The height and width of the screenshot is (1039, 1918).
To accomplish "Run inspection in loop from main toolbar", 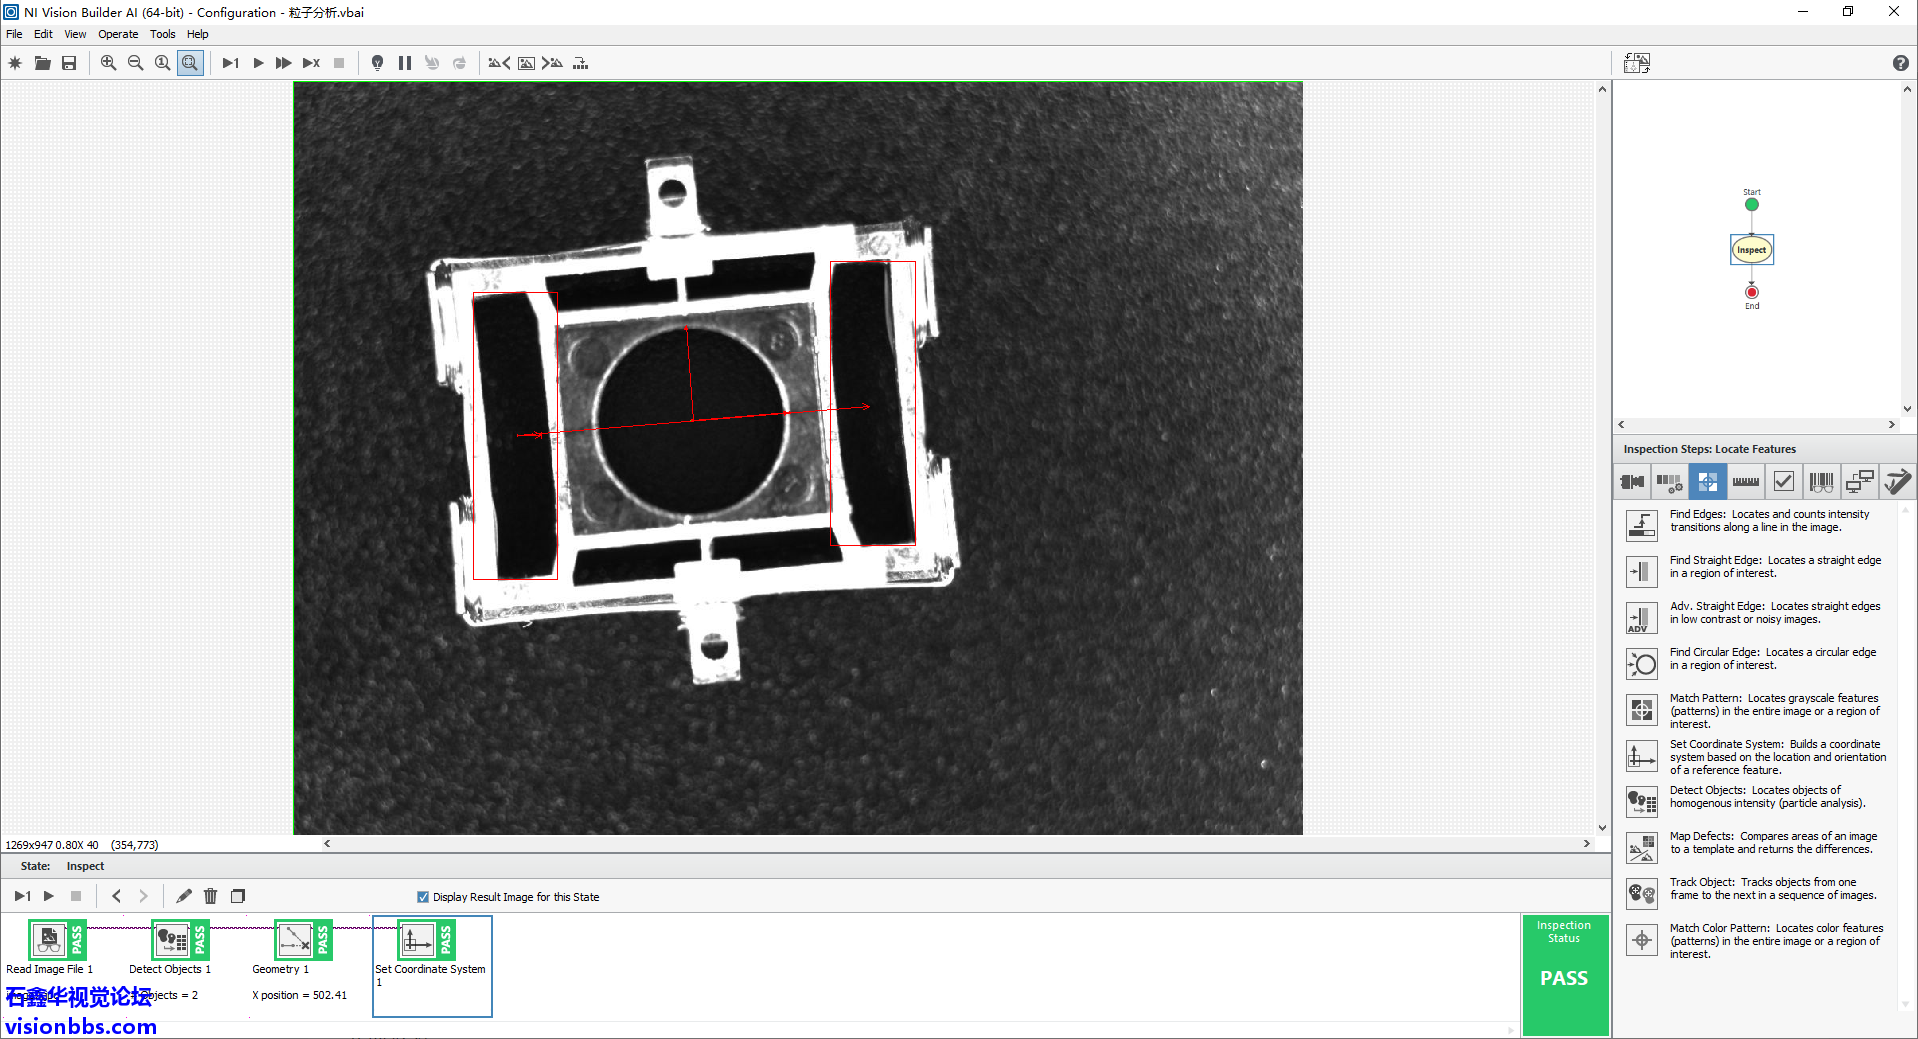I will (x=258, y=63).
